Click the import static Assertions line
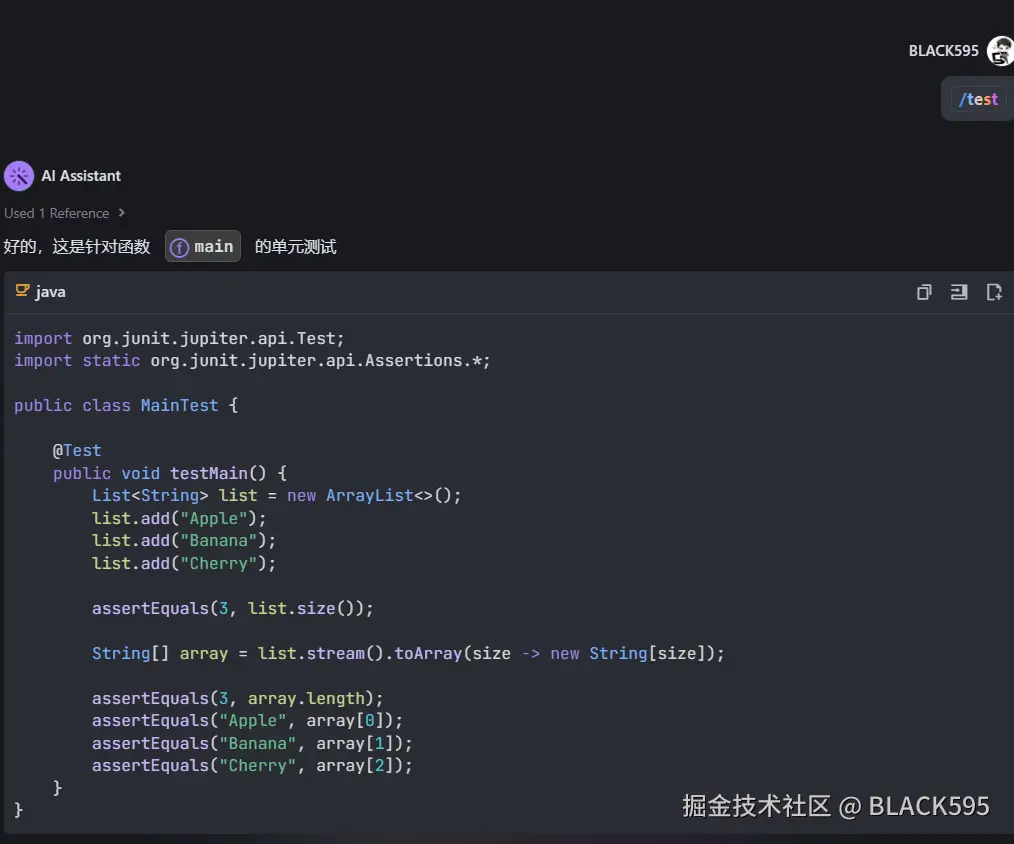The width and height of the screenshot is (1014, 844). click(x=252, y=360)
